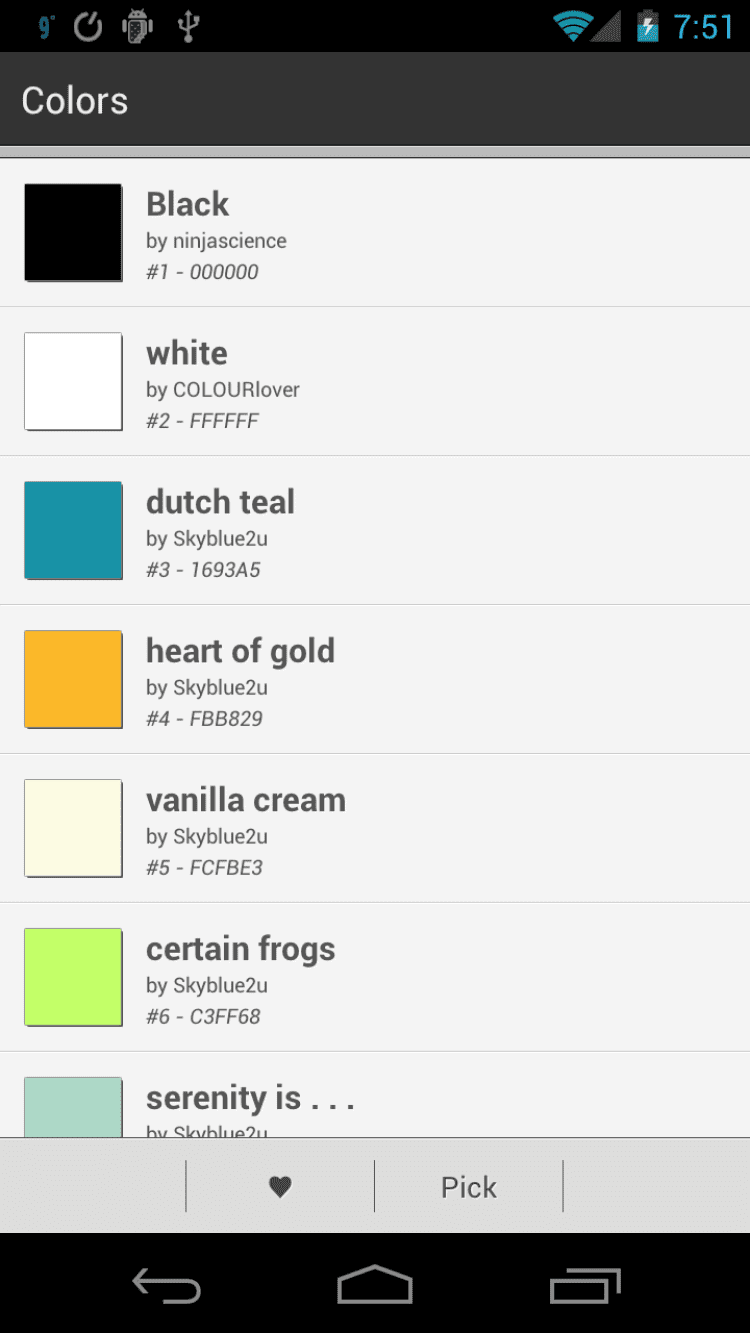The height and width of the screenshot is (1333, 750).
Task: Click the Pick button
Action: click(x=468, y=1187)
